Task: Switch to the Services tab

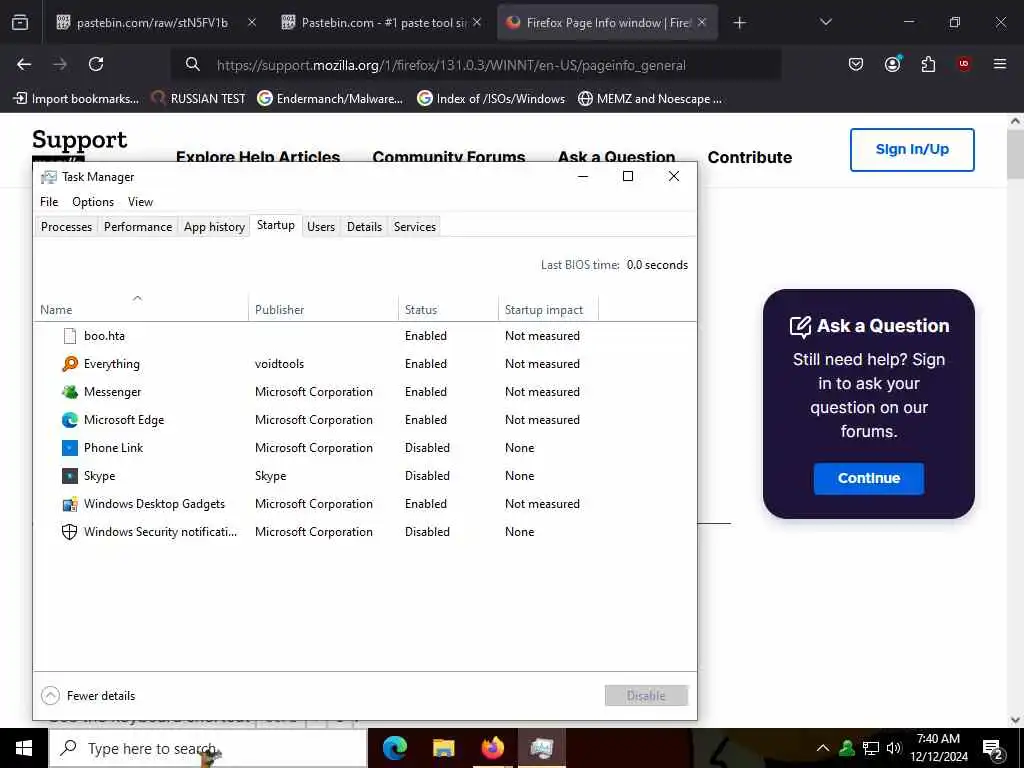Action: coord(415,227)
